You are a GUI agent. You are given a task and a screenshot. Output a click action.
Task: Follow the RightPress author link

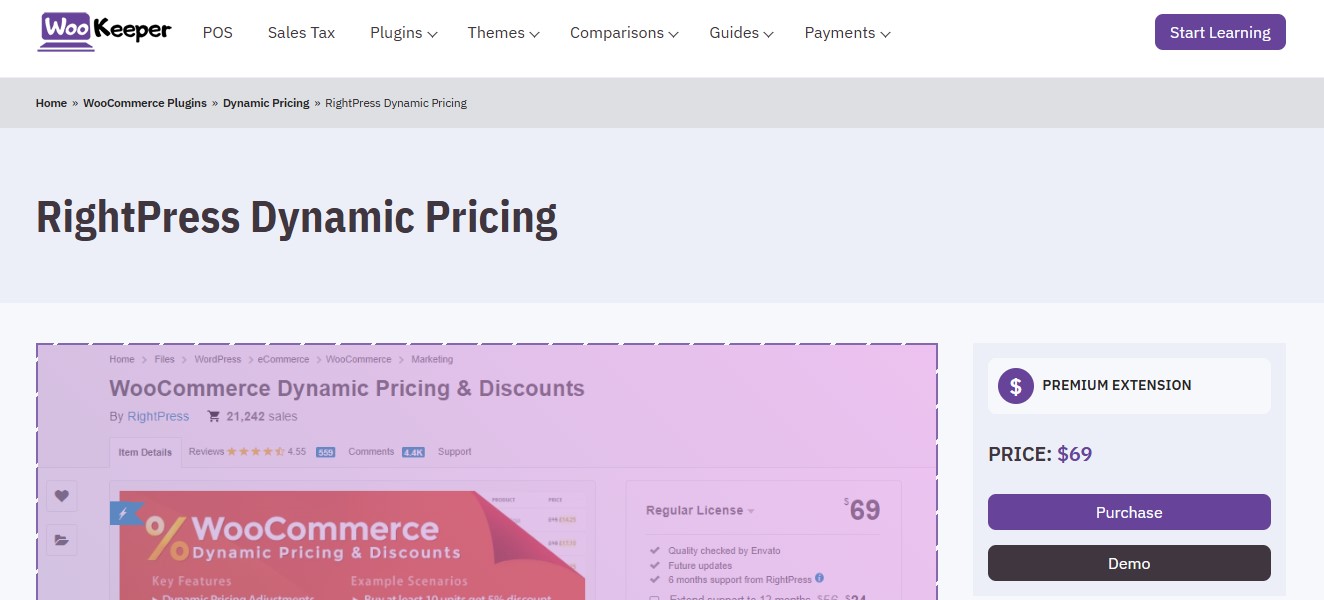click(x=158, y=416)
